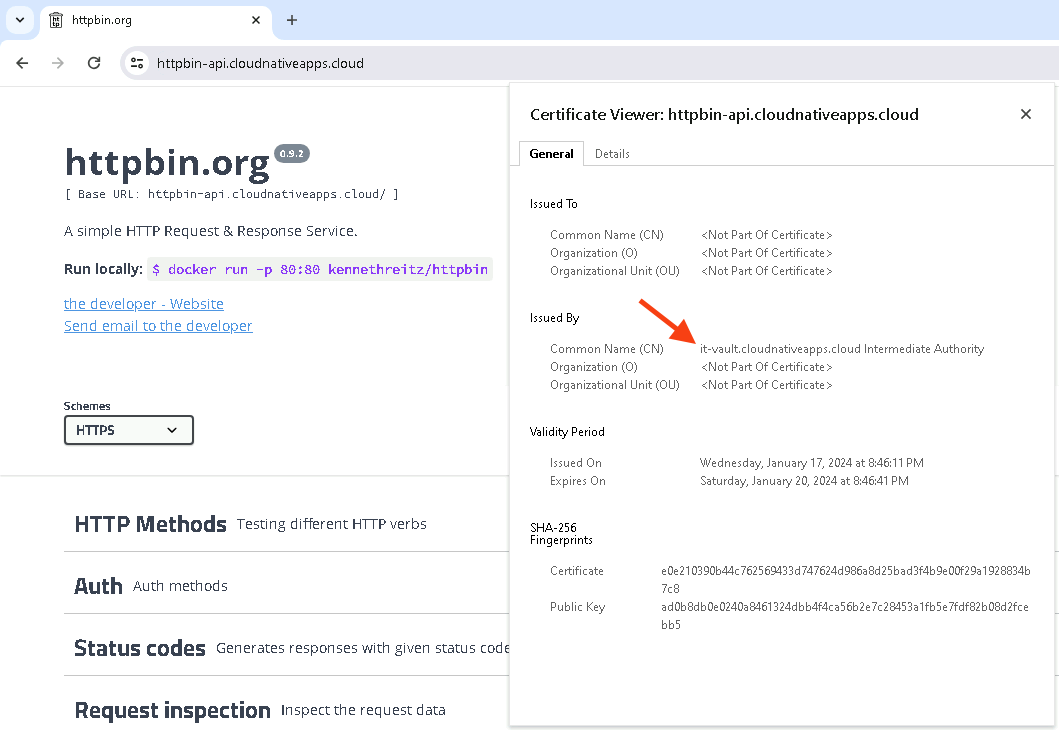Expand the HTTP Methods section
The image size is (1059, 730).
[x=150, y=523]
